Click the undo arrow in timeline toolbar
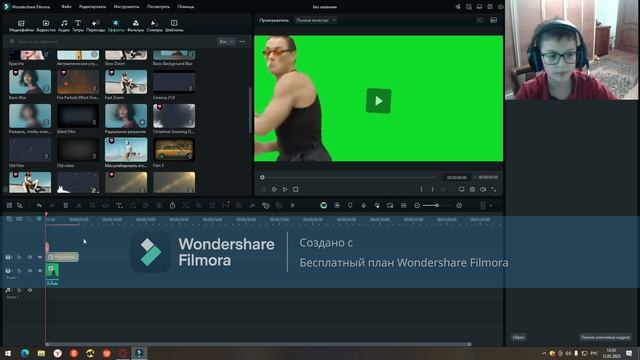 tap(39, 205)
